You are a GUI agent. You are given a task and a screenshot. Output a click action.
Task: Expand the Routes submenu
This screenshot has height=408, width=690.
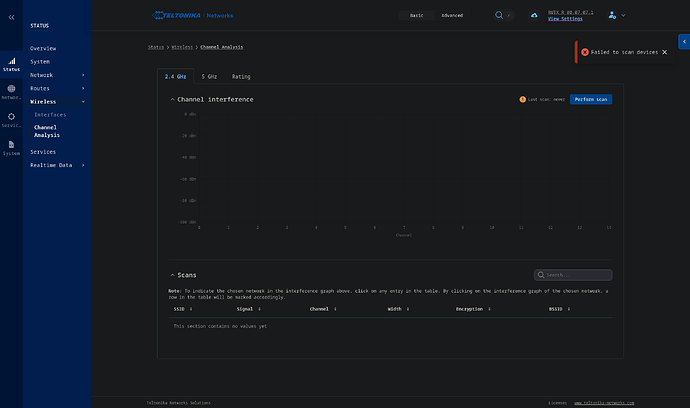(x=83, y=88)
